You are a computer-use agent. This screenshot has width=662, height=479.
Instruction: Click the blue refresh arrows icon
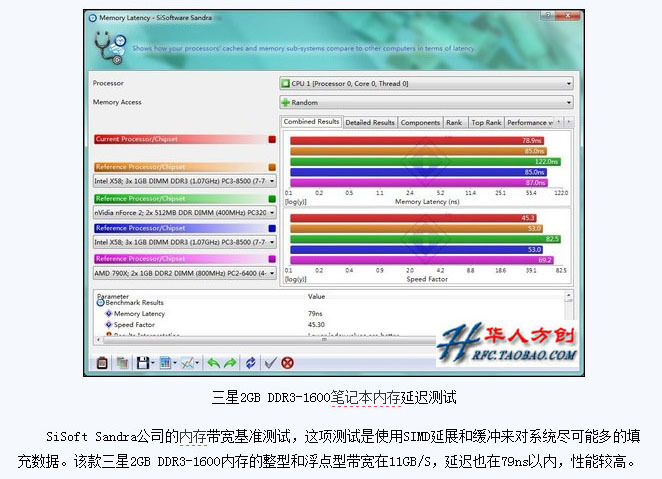[x=251, y=363]
